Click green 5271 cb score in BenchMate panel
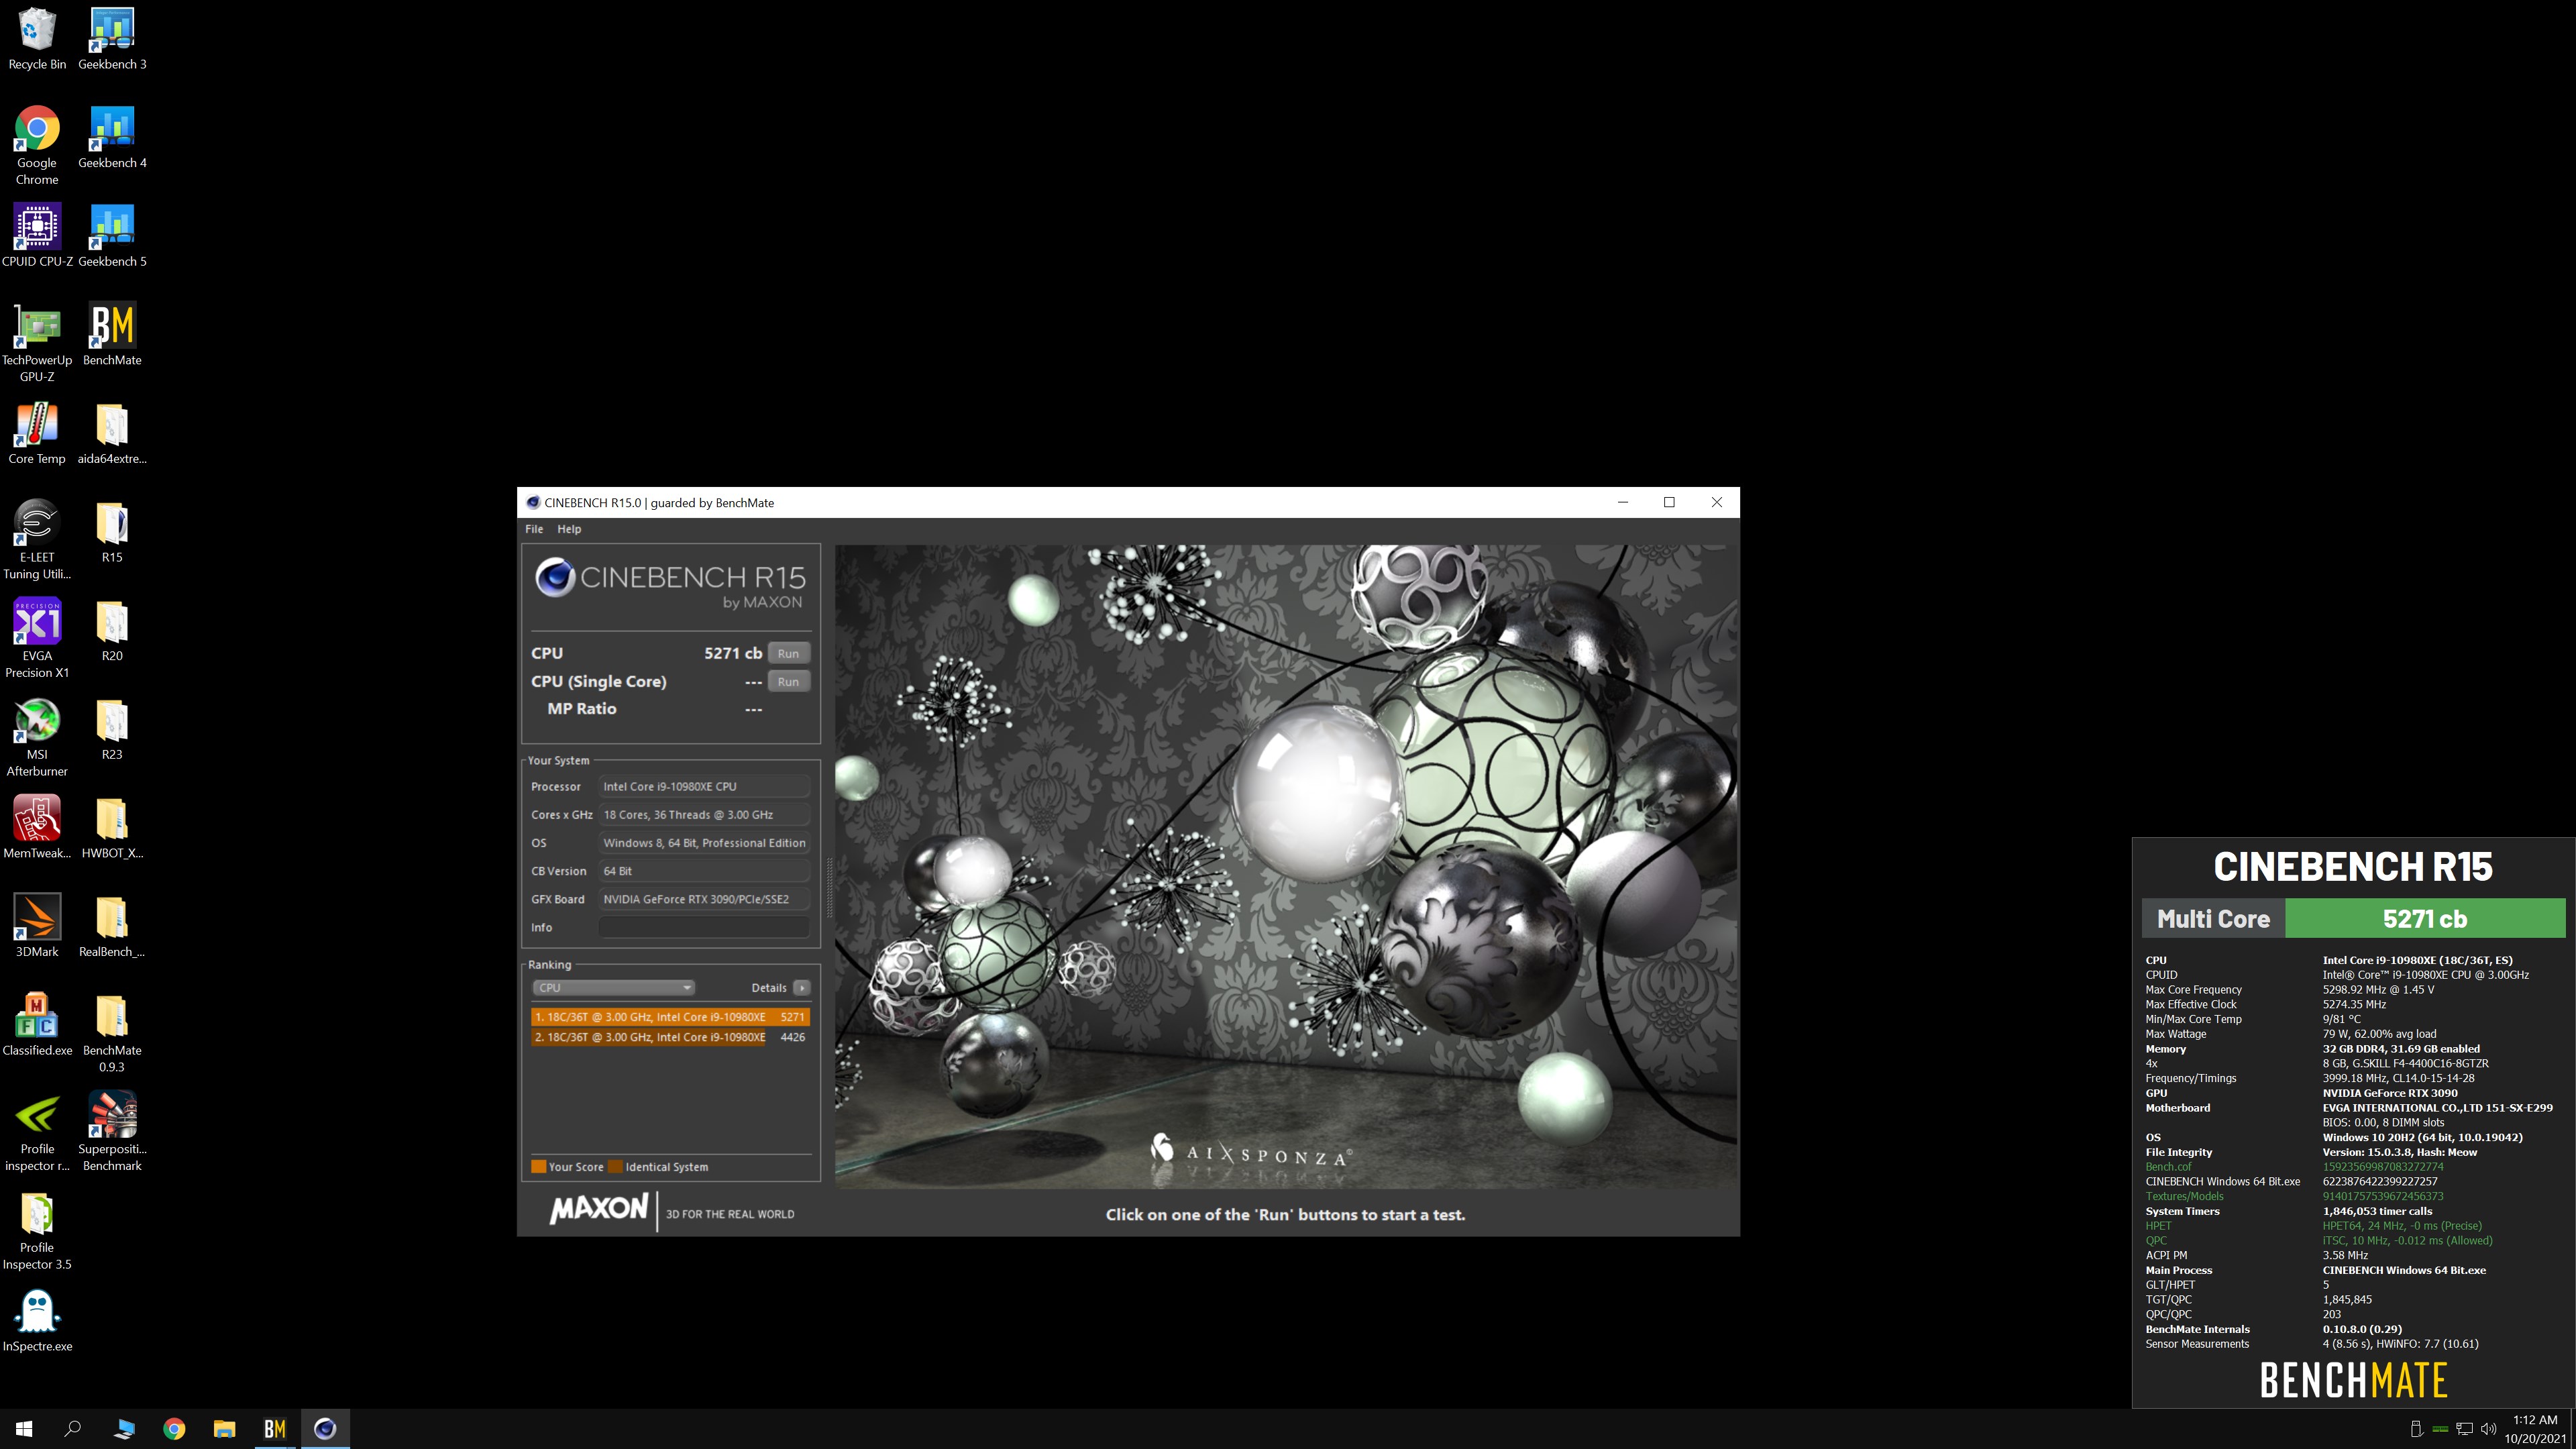This screenshot has height=1449, width=2576. point(2425,918)
